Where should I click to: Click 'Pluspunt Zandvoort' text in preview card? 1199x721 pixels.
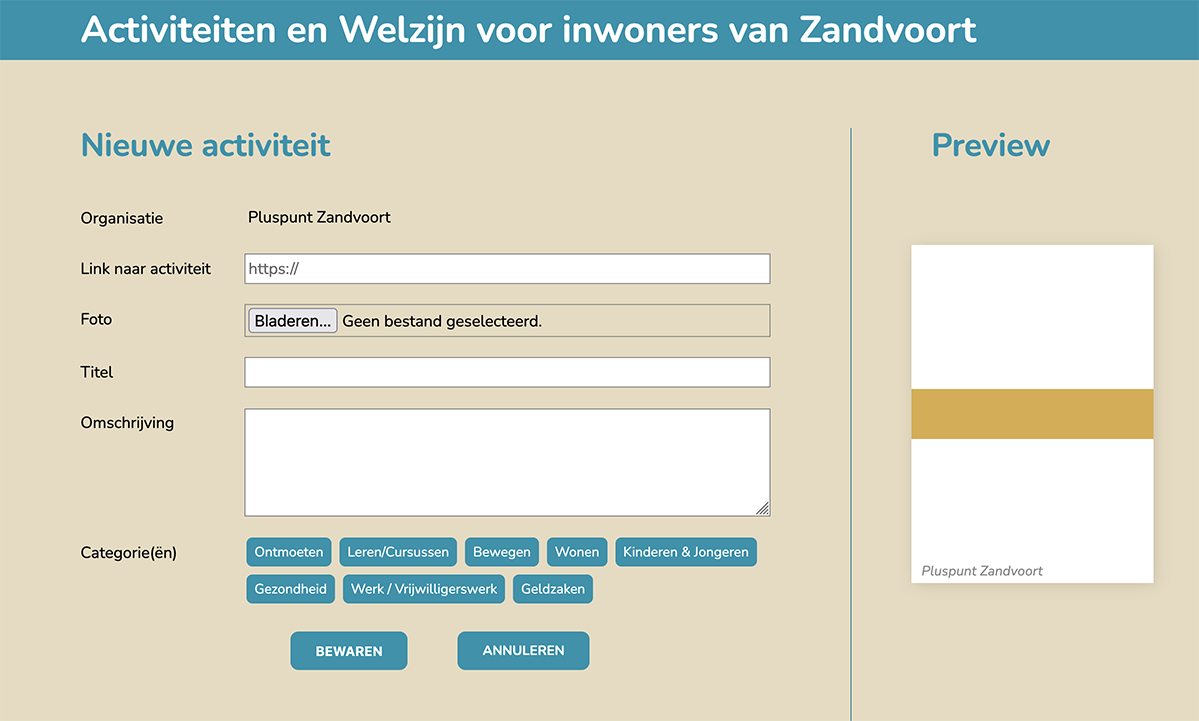[982, 571]
